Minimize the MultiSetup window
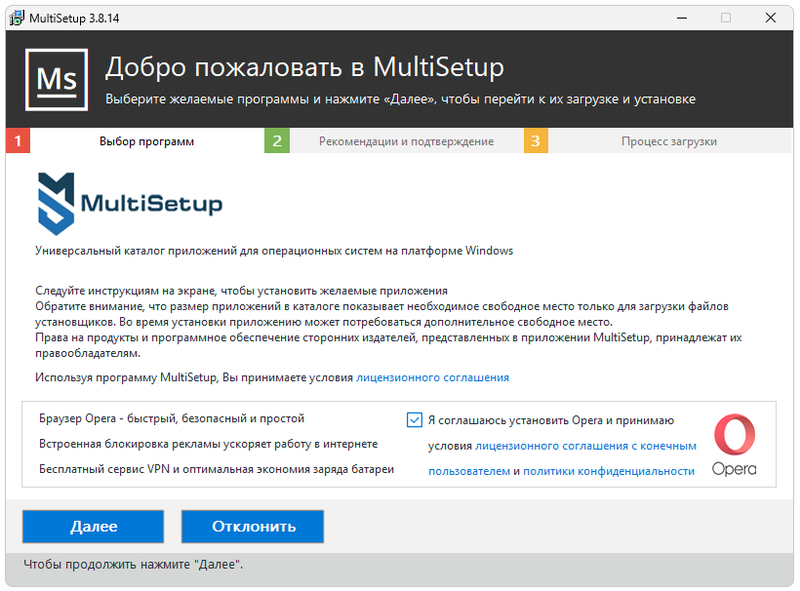800x591 pixels. pyautogui.click(x=682, y=18)
